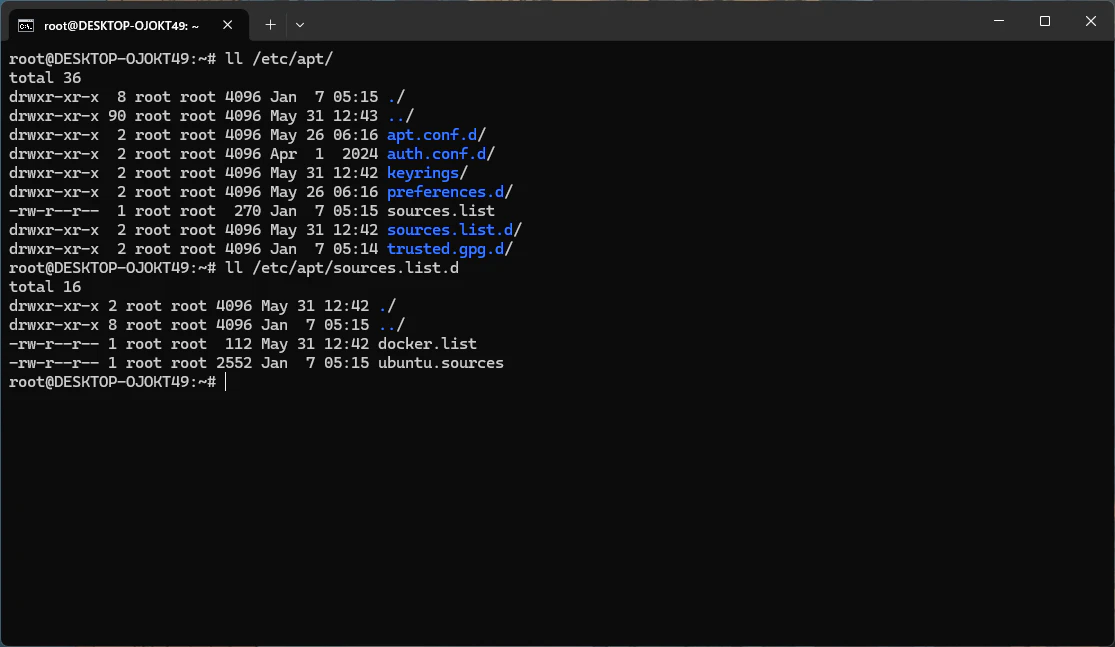Viewport: 1115px width, 647px height.
Task: Click the 'll /etc/apt/sources.list.d' command text
Action: pyautogui.click(x=342, y=268)
